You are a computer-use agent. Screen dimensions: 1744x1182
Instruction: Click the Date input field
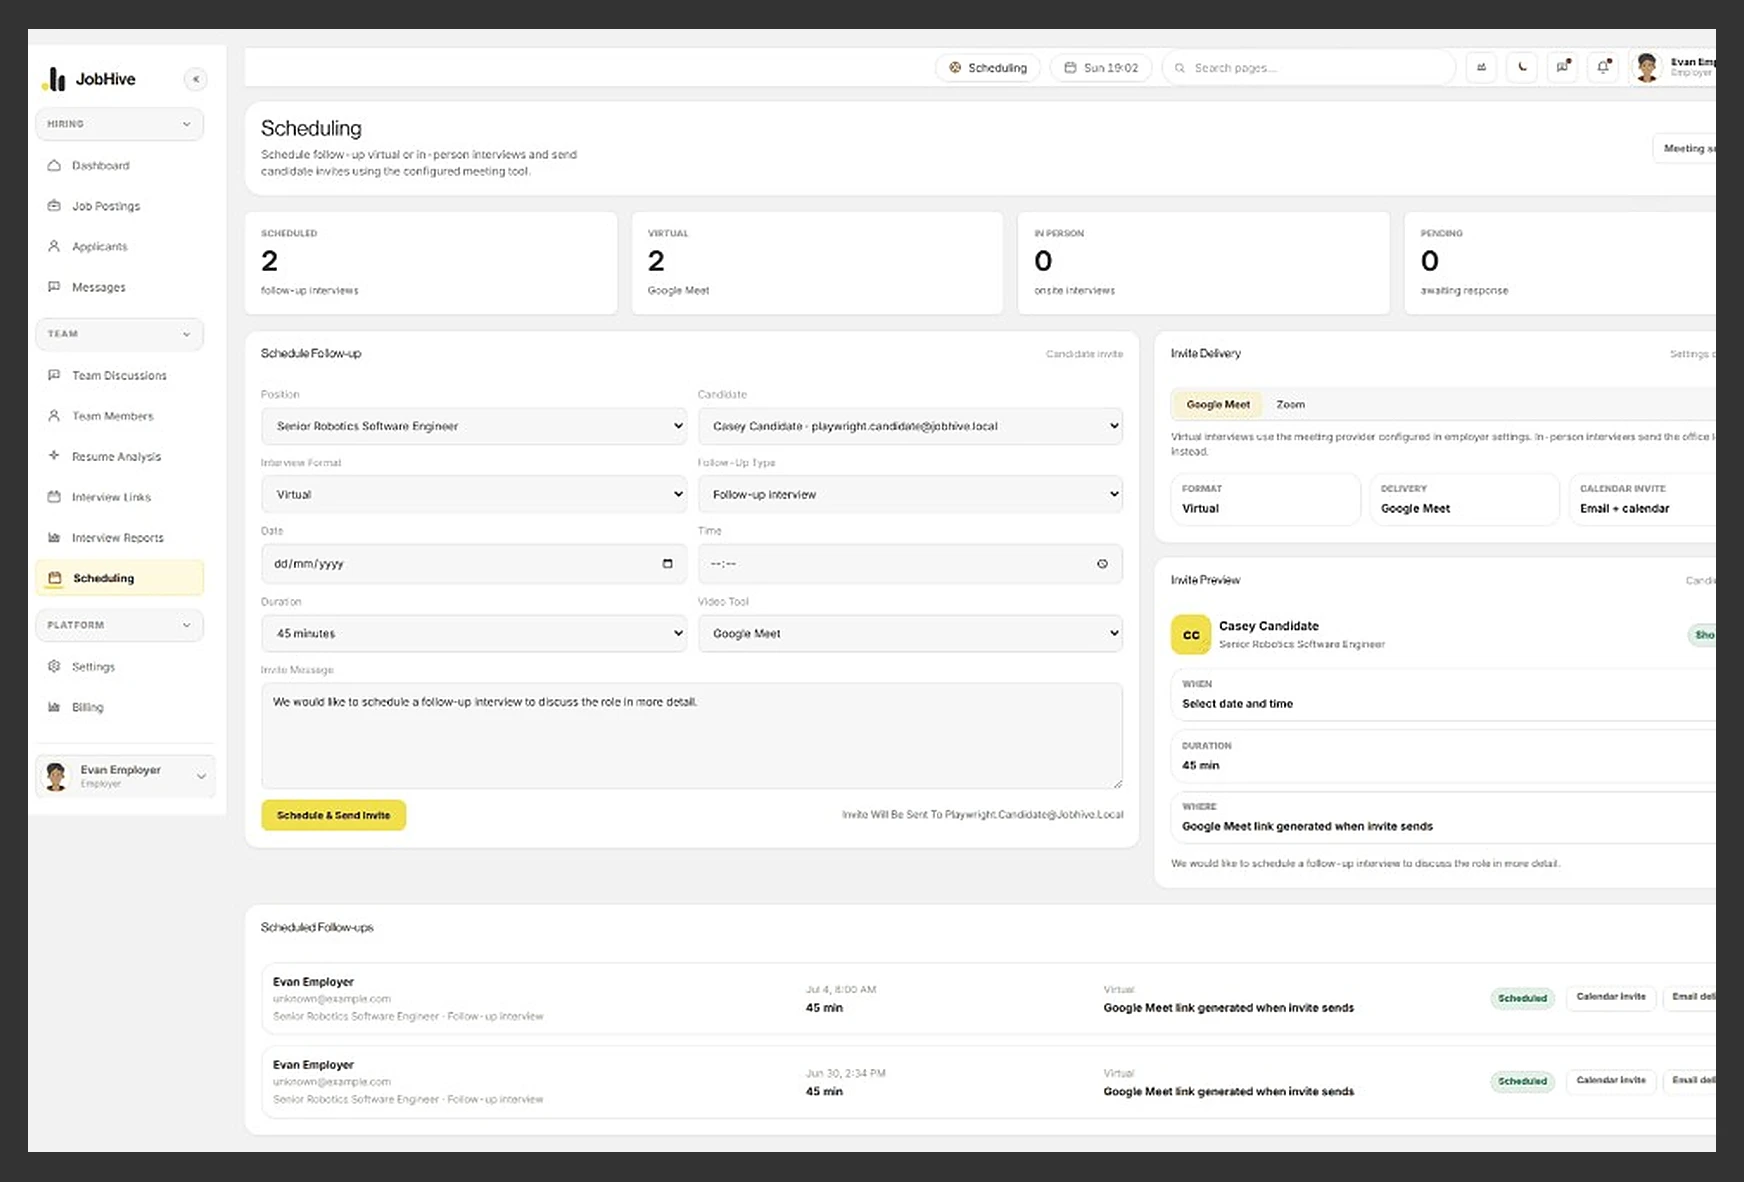(x=474, y=564)
